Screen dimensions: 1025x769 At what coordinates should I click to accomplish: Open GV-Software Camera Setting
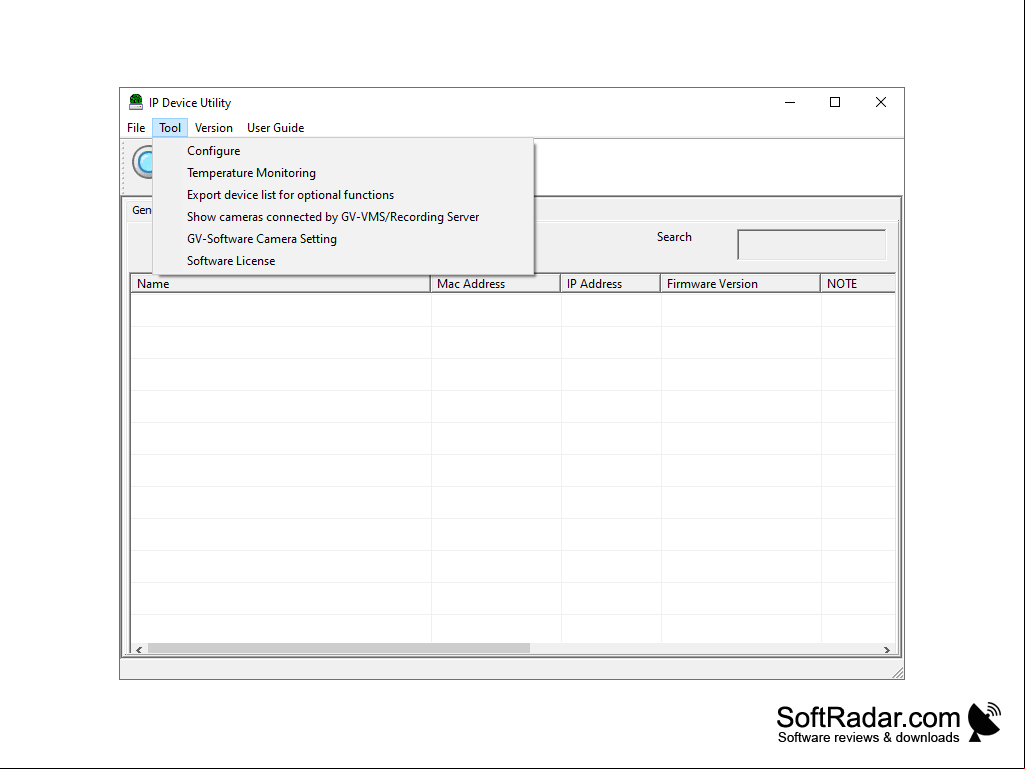pos(343,239)
